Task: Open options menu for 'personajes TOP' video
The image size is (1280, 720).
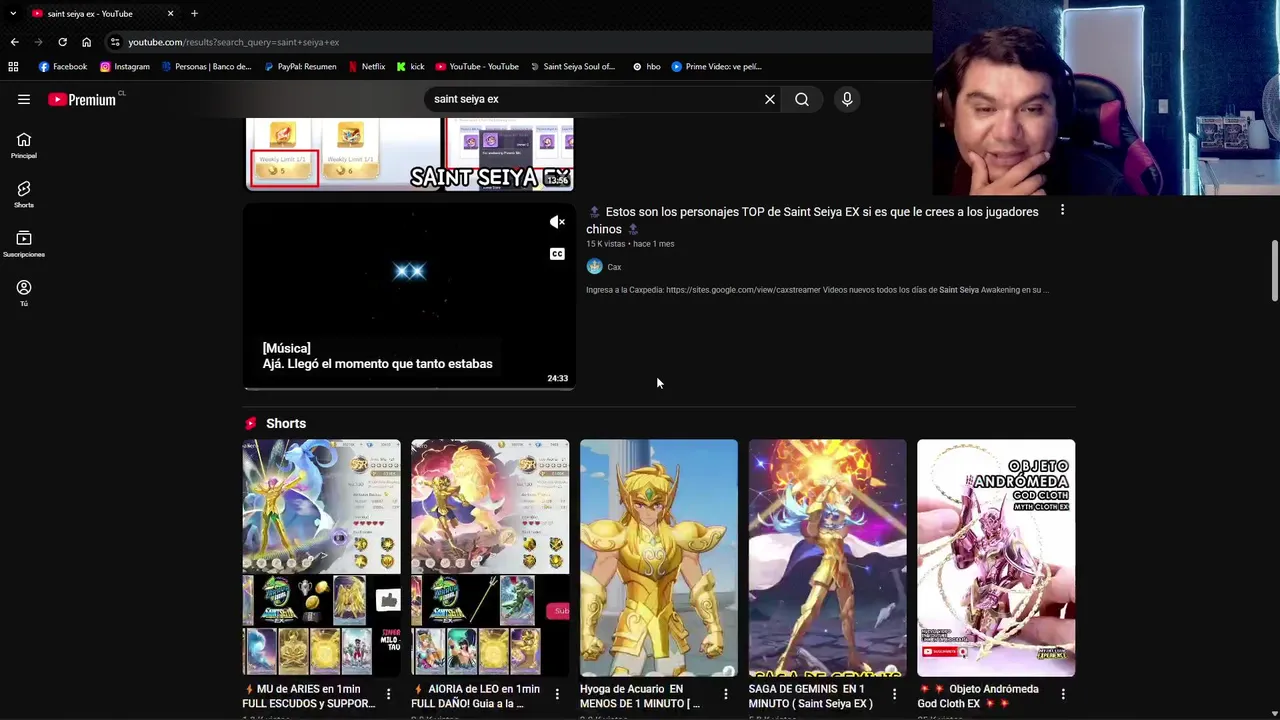Action: (1062, 210)
